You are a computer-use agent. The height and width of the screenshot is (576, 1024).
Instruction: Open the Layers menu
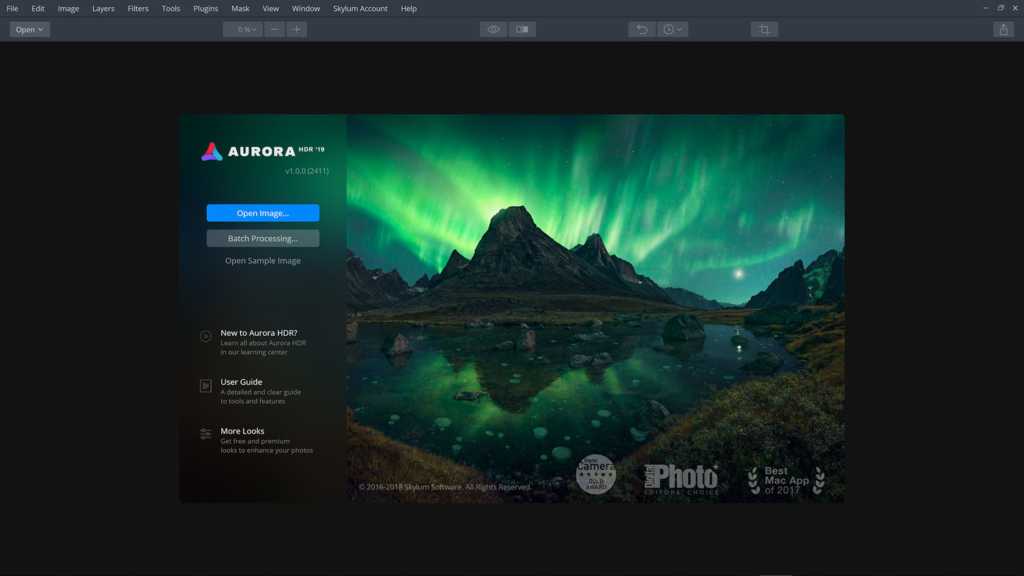pos(103,8)
